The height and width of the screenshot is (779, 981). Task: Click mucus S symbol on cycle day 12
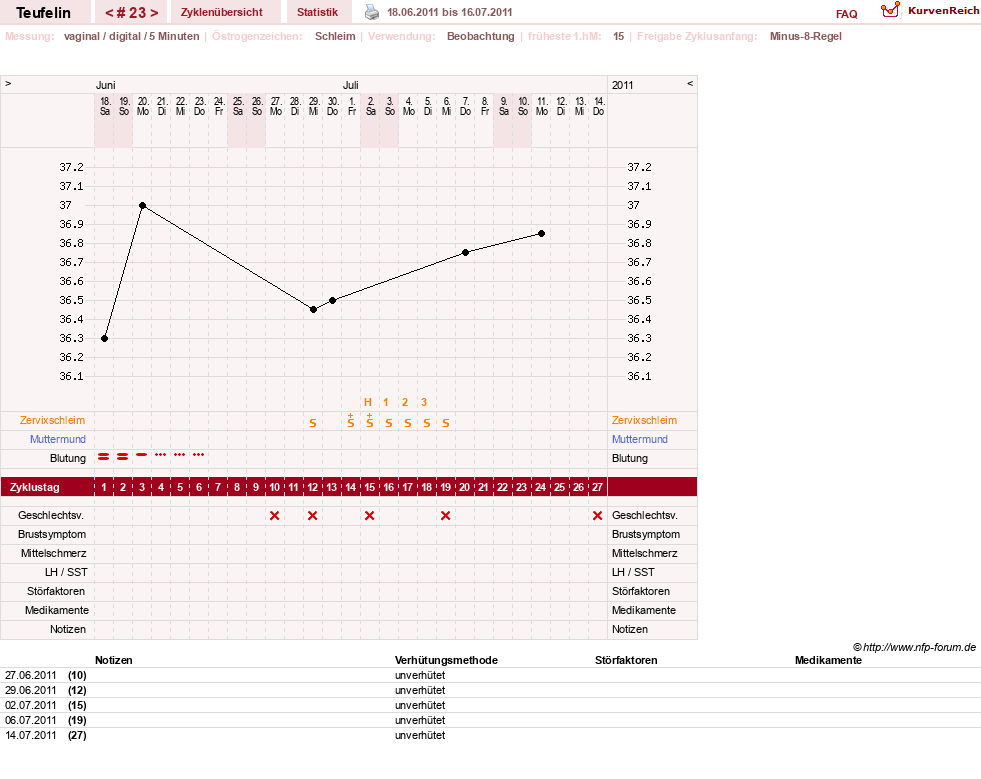point(313,423)
